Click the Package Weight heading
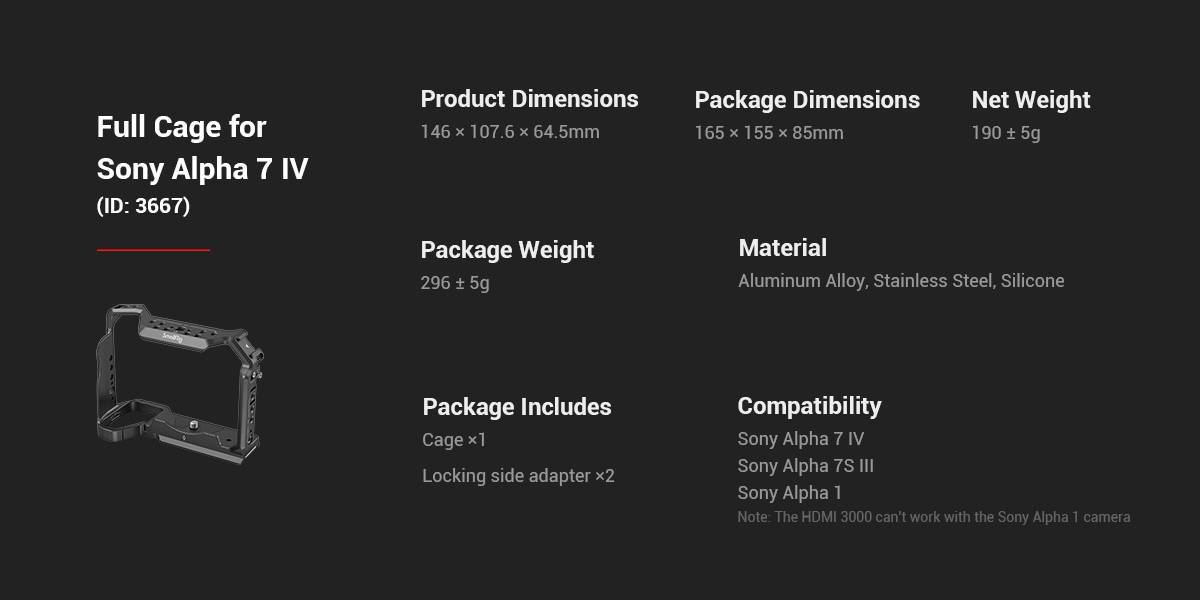The height and width of the screenshot is (600, 1200). pos(507,250)
